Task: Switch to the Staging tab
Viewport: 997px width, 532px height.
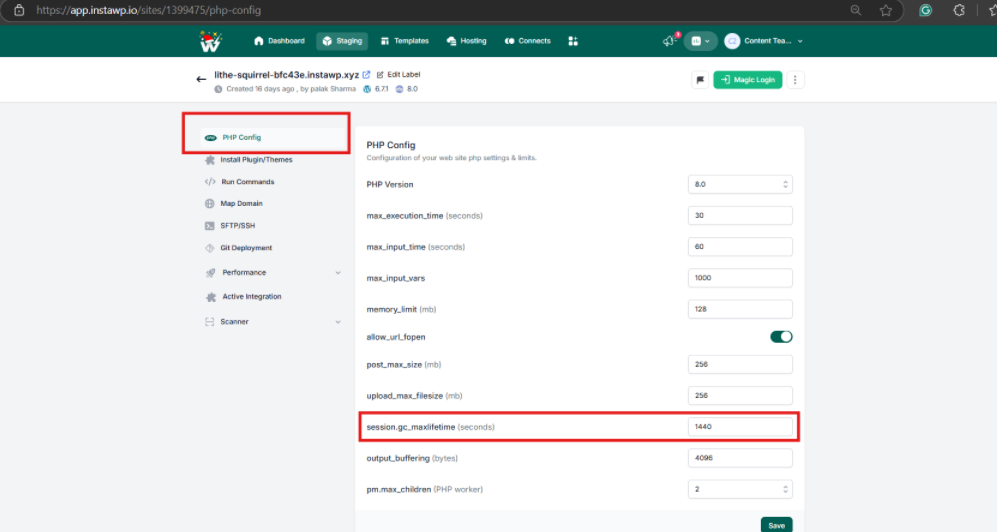Action: click(342, 41)
